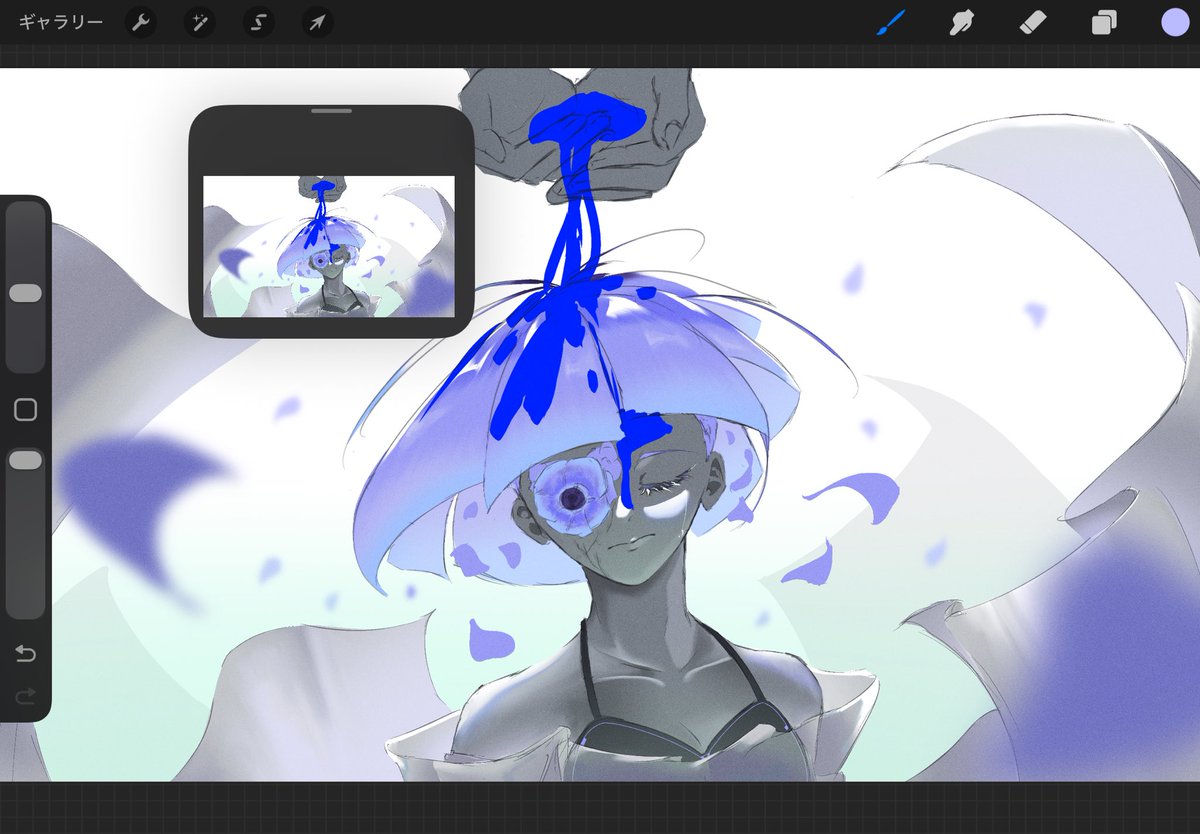Redo the last undone stroke

[x=26, y=696]
